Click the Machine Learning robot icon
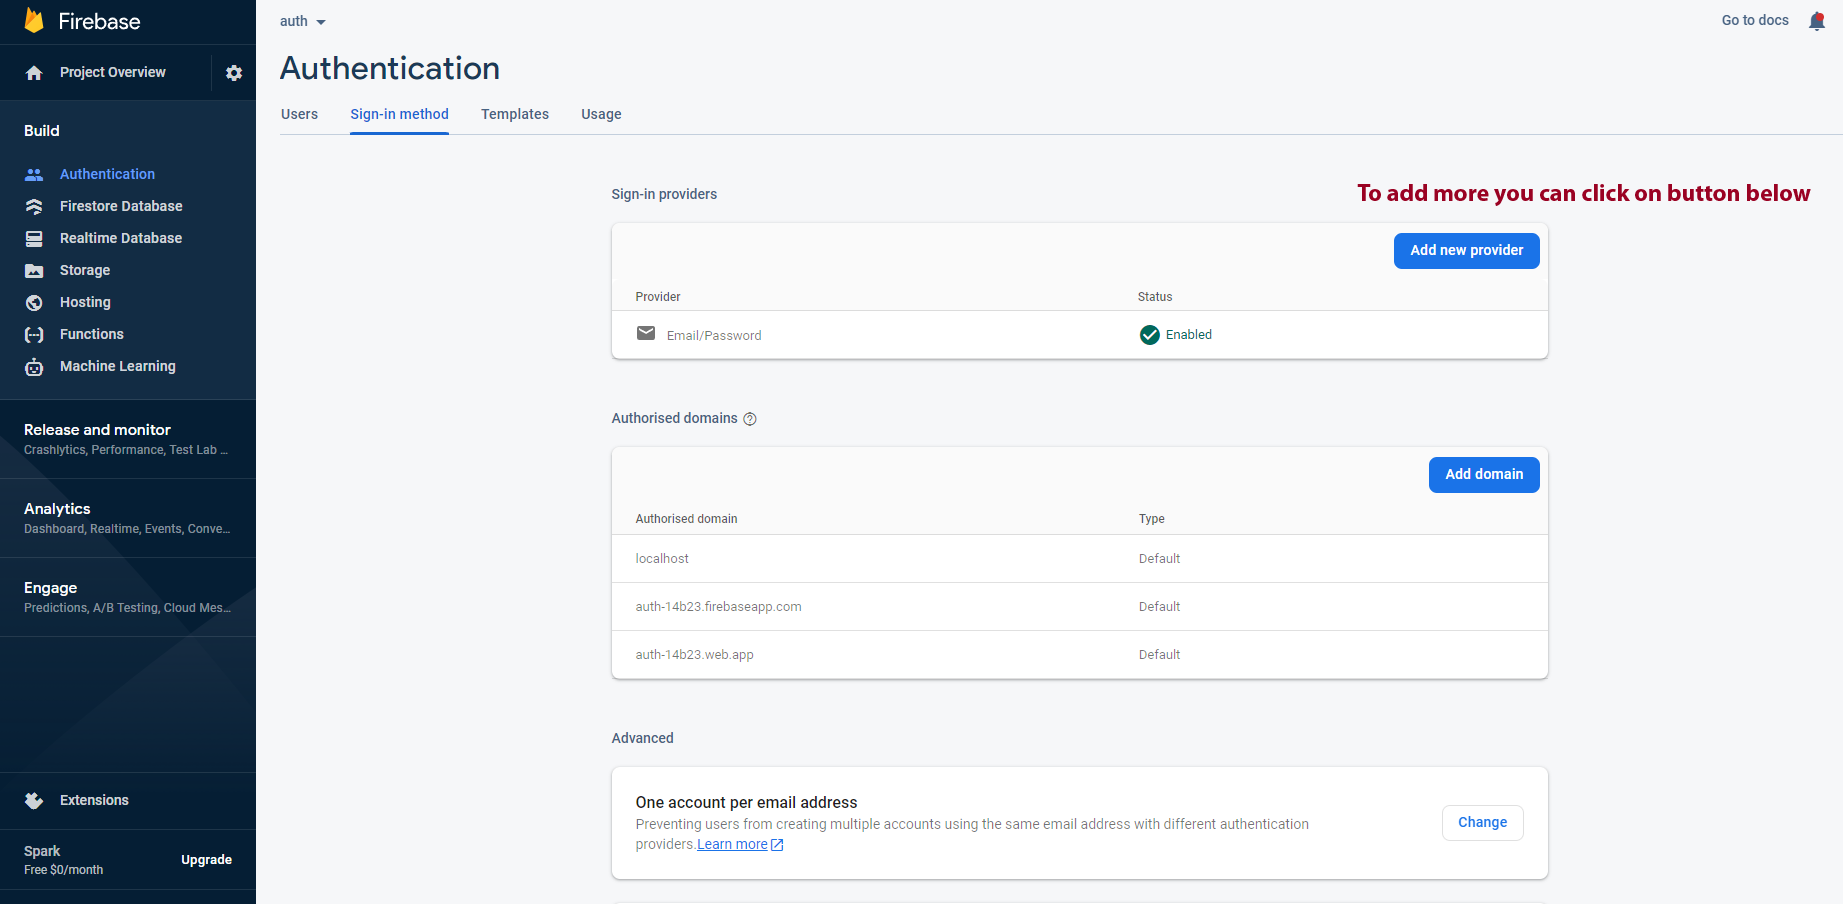The height and width of the screenshot is (904, 1843). (34, 366)
